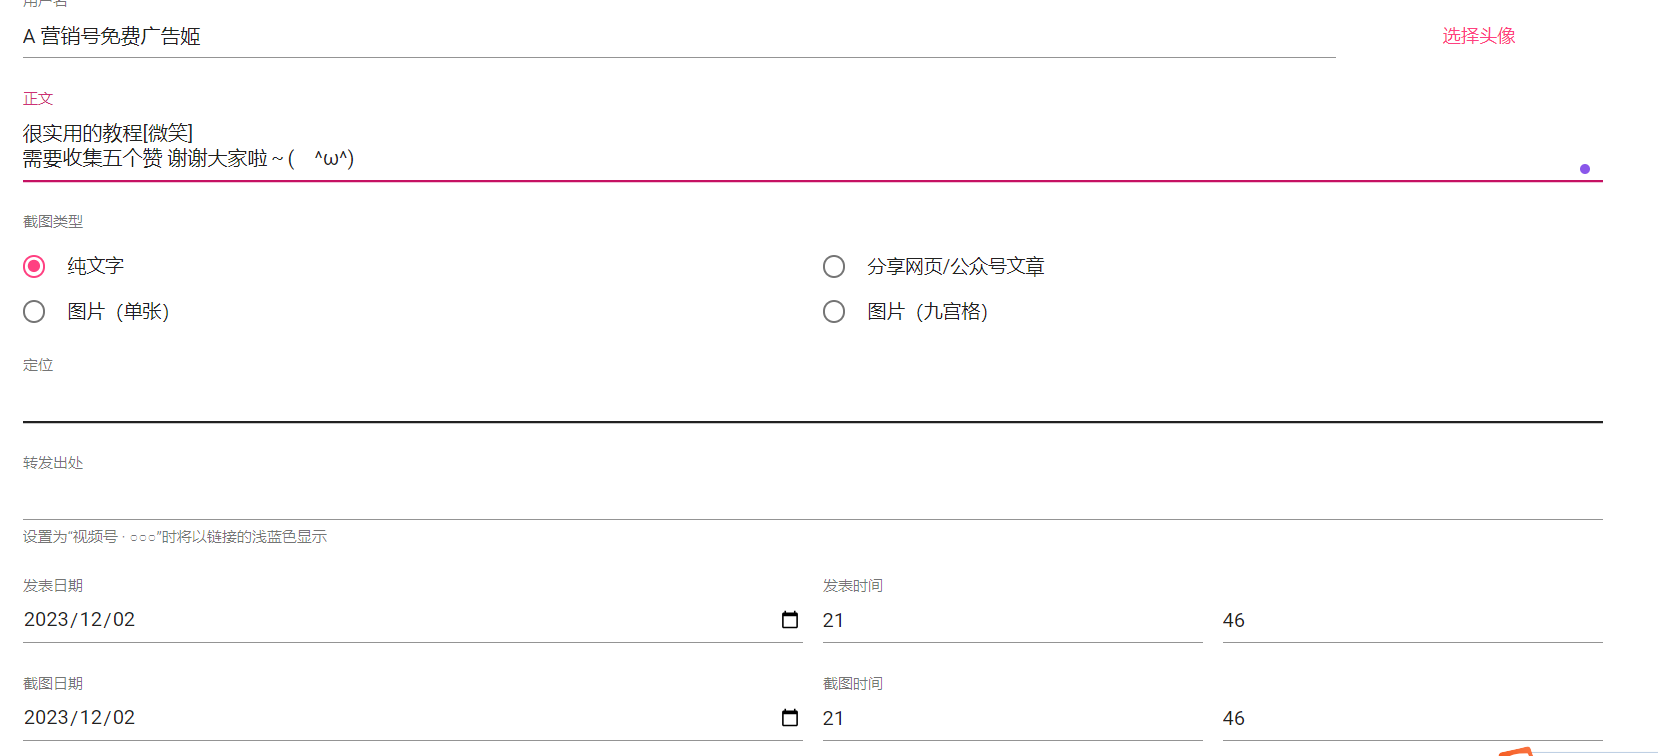Click the 发表日期 date value 2023/12/02
Screen dimensions: 1658x756
click(x=80, y=620)
